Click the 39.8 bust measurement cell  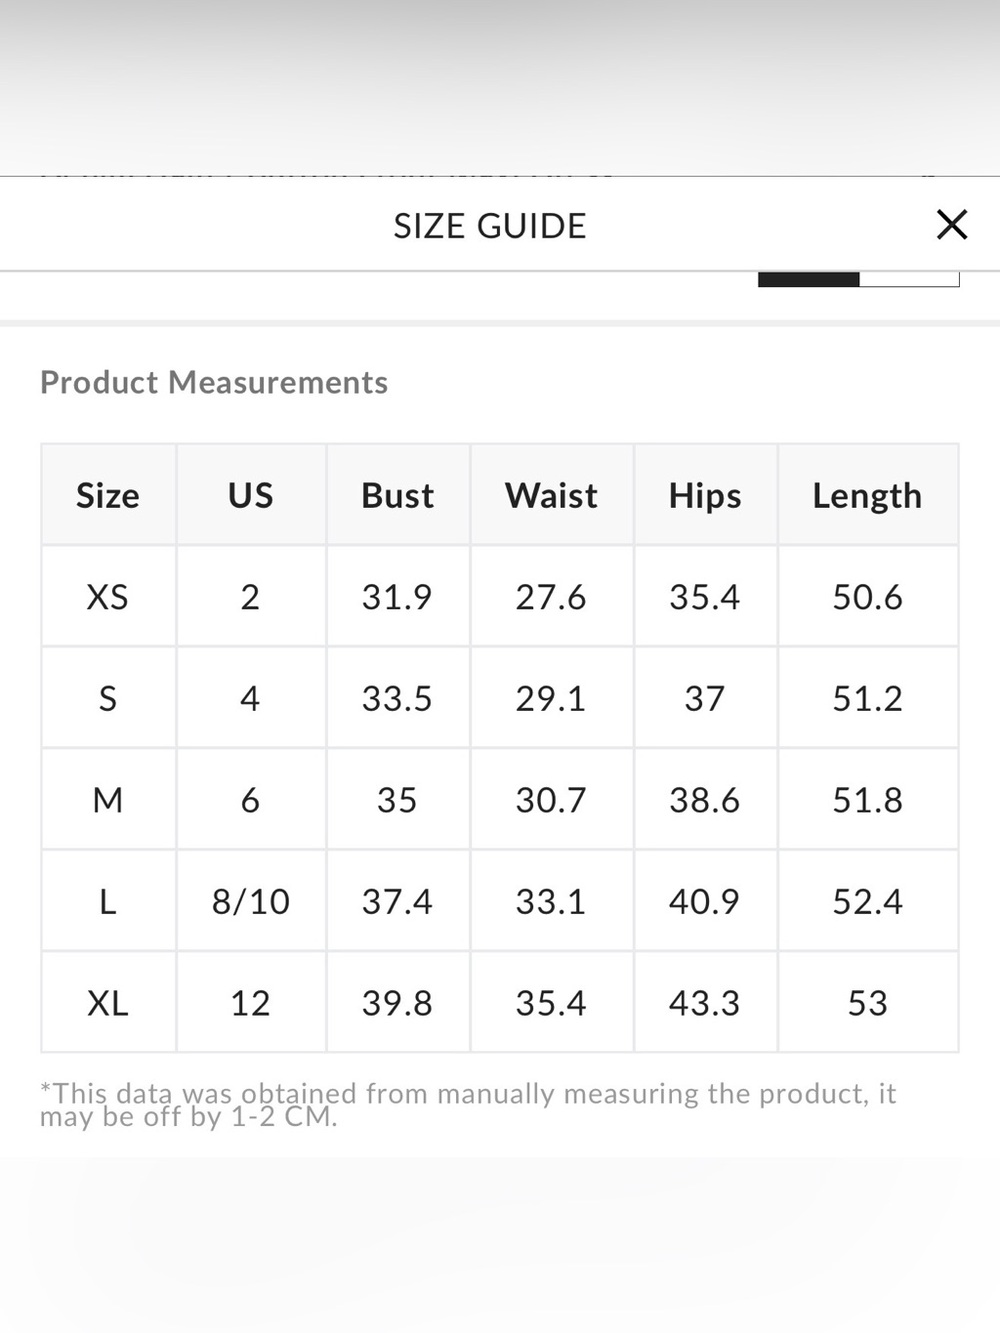click(398, 1003)
